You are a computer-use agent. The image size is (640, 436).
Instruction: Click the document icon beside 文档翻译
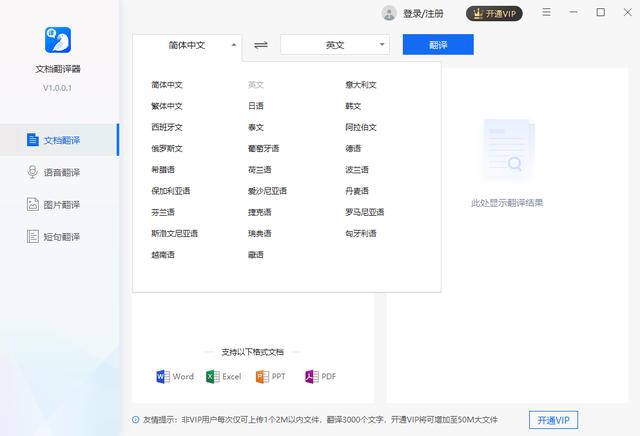coord(33,140)
